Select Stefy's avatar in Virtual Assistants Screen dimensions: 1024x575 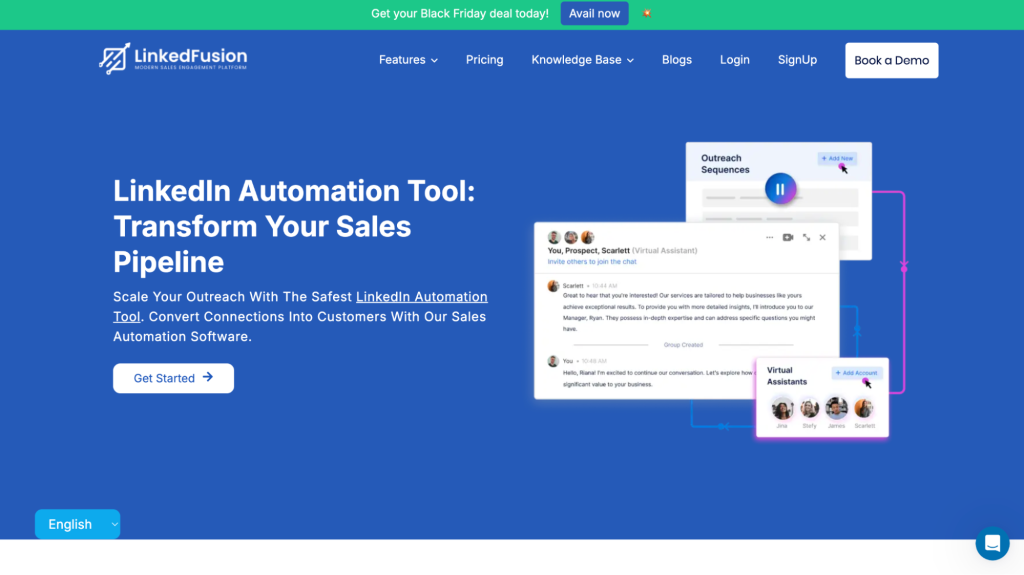coord(809,408)
